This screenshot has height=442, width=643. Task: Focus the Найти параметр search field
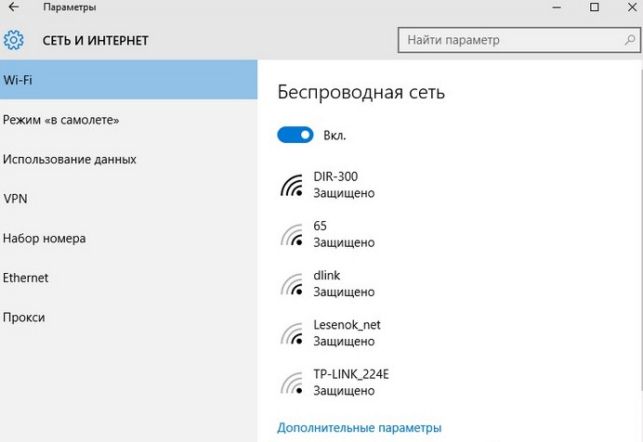coord(519,40)
